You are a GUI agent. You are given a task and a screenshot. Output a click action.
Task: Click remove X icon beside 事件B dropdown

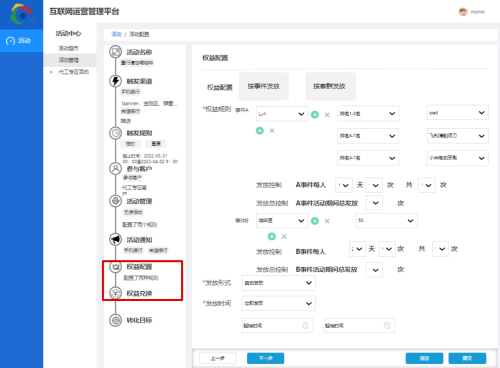(327, 221)
